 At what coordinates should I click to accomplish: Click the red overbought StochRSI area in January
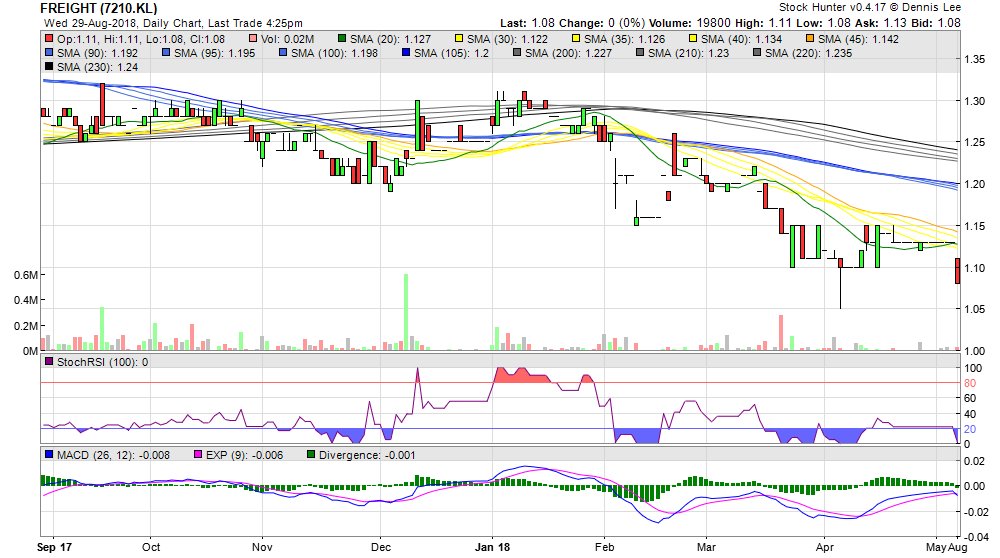520,376
